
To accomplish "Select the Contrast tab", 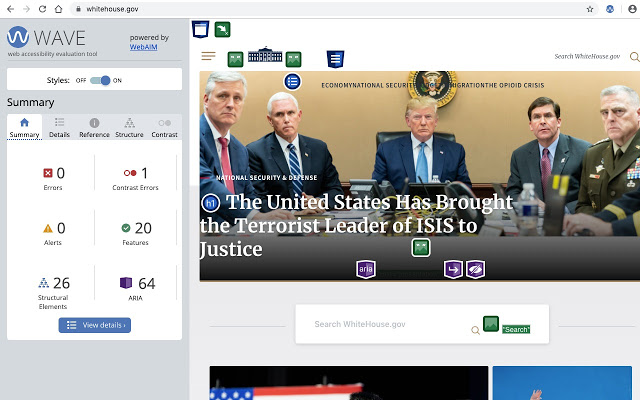I will (x=164, y=127).
